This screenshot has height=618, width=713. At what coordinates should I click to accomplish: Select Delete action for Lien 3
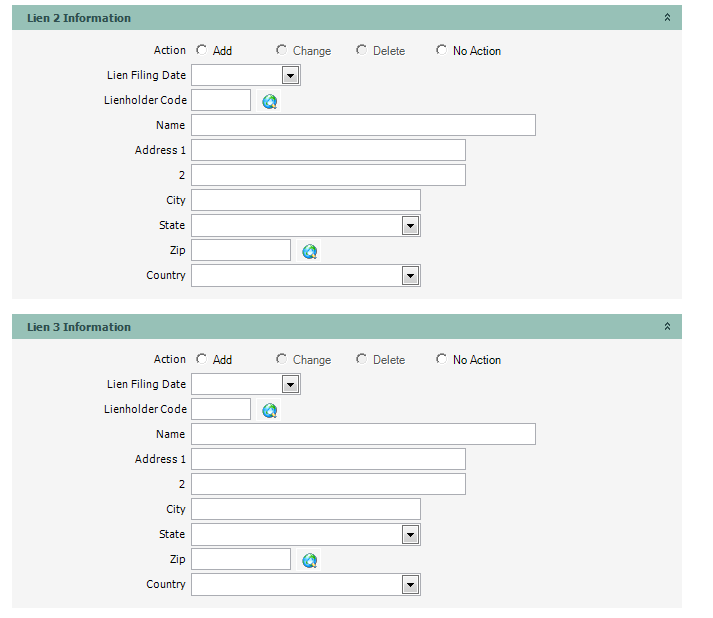click(x=362, y=359)
